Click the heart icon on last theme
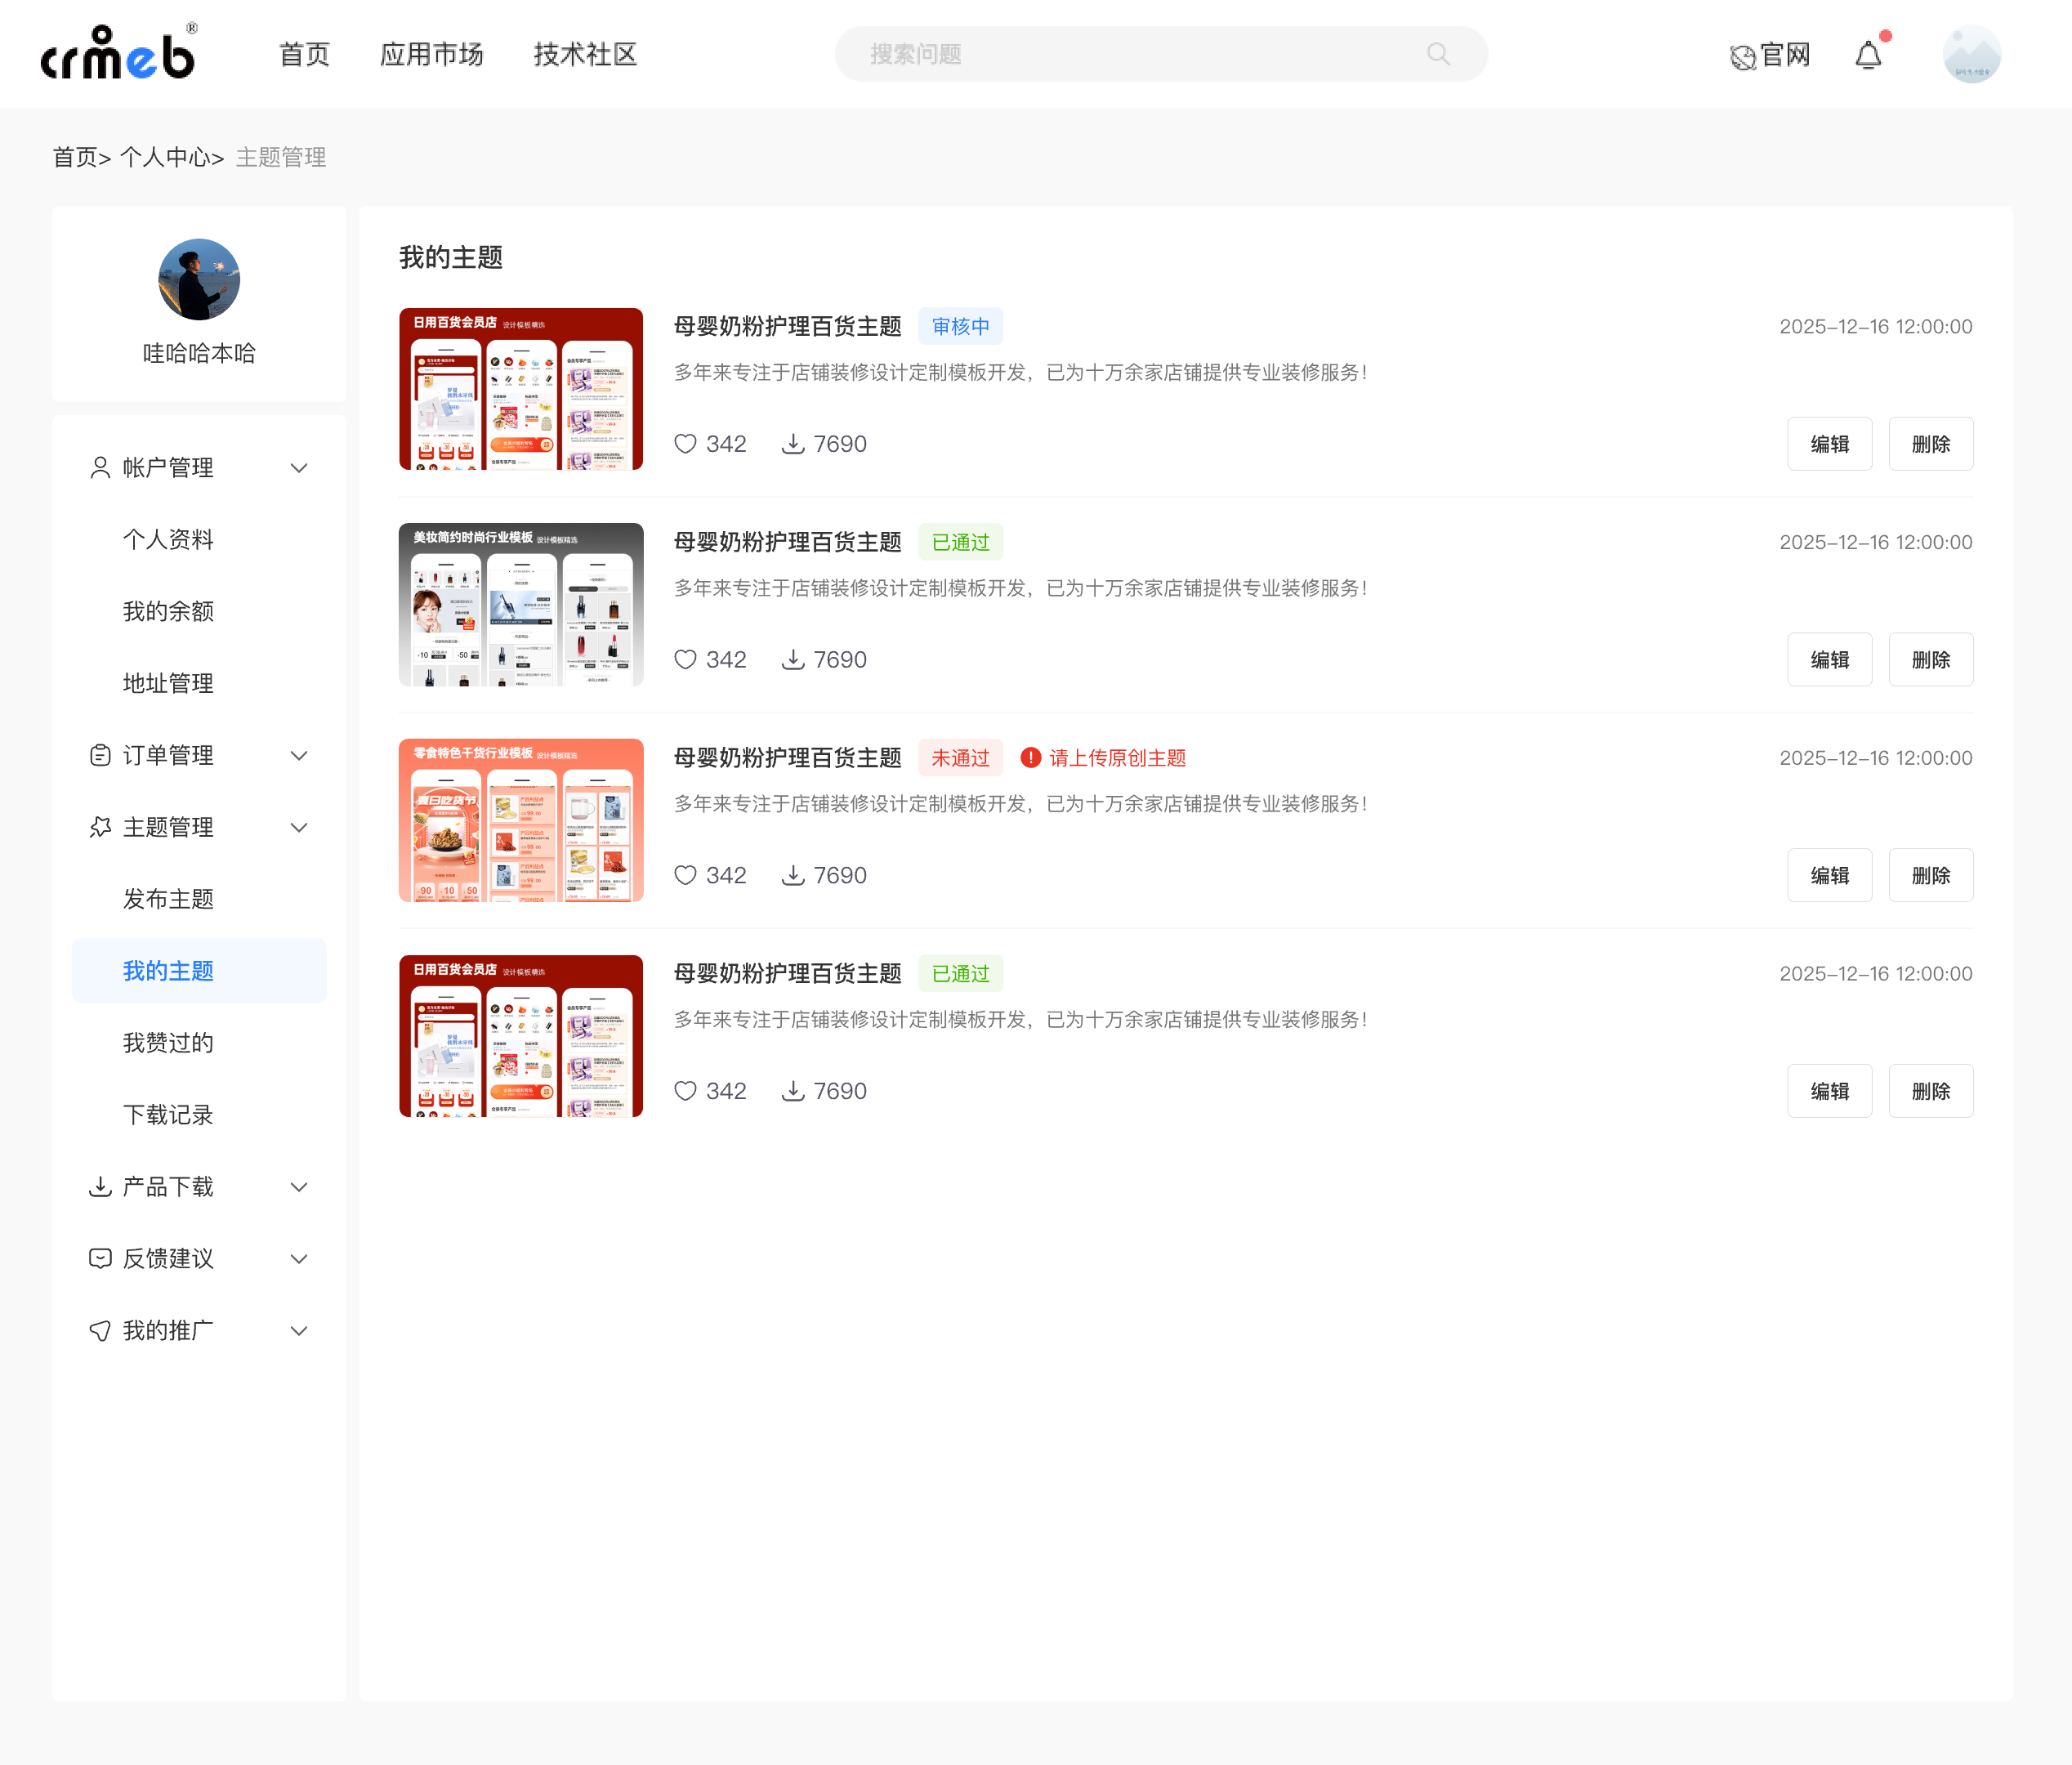This screenshot has width=2072, height=1765. (685, 1091)
